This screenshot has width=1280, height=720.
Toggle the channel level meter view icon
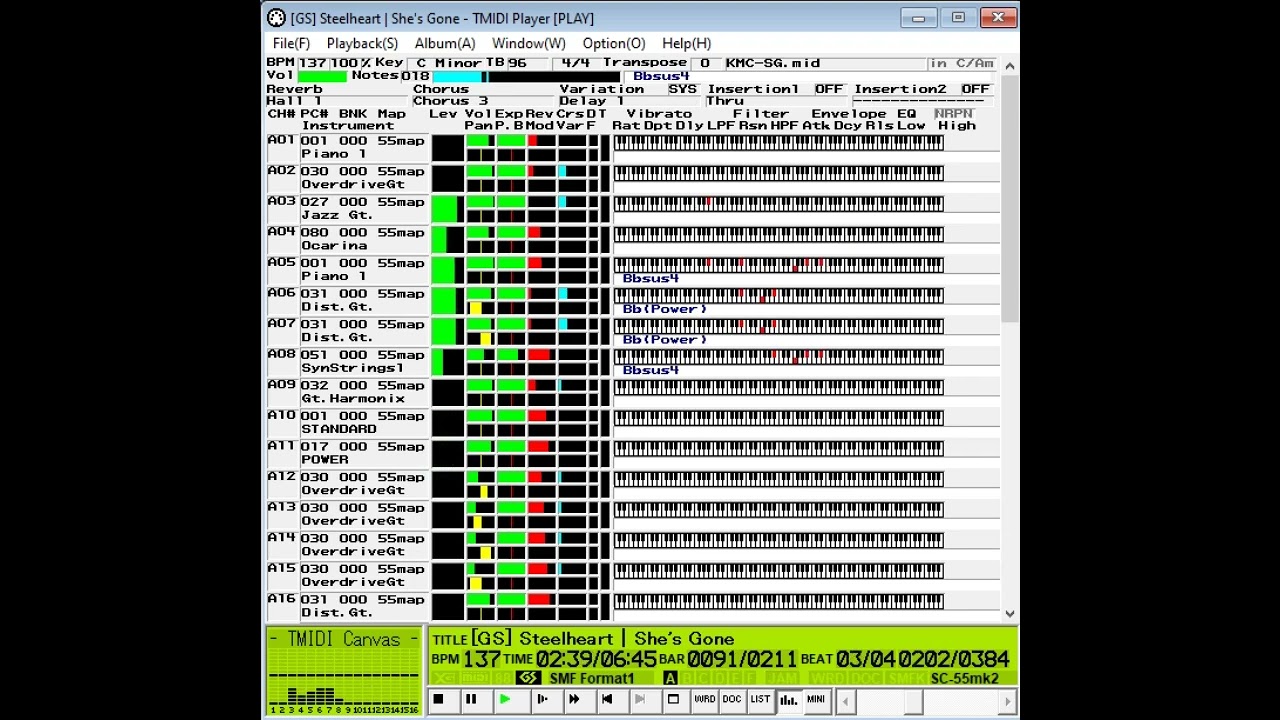click(x=788, y=700)
